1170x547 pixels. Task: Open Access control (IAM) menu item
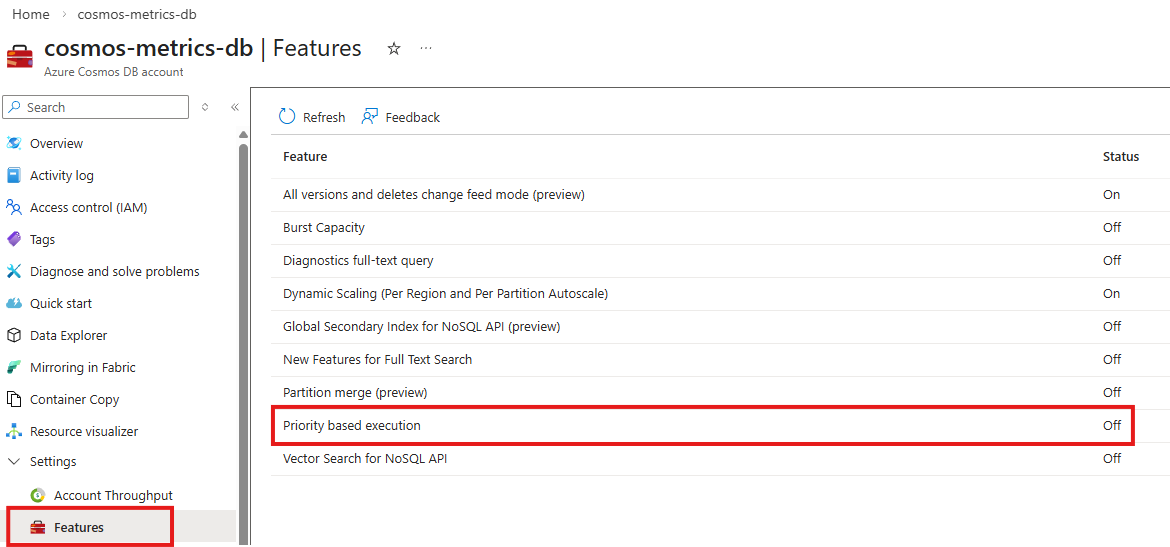click(x=88, y=207)
